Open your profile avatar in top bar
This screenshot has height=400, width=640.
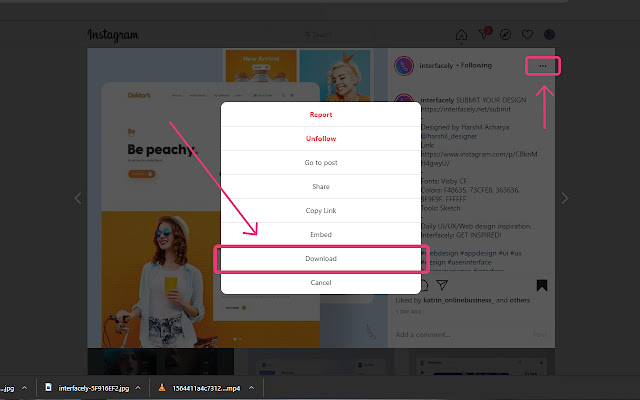549,35
